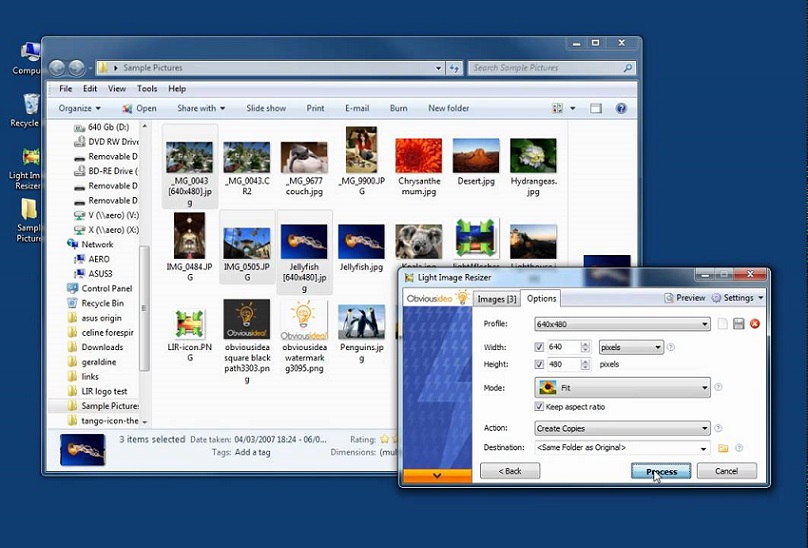Image resolution: width=808 pixels, height=548 pixels.
Task: Open destination folder browse icon
Action: pyautogui.click(x=723, y=448)
